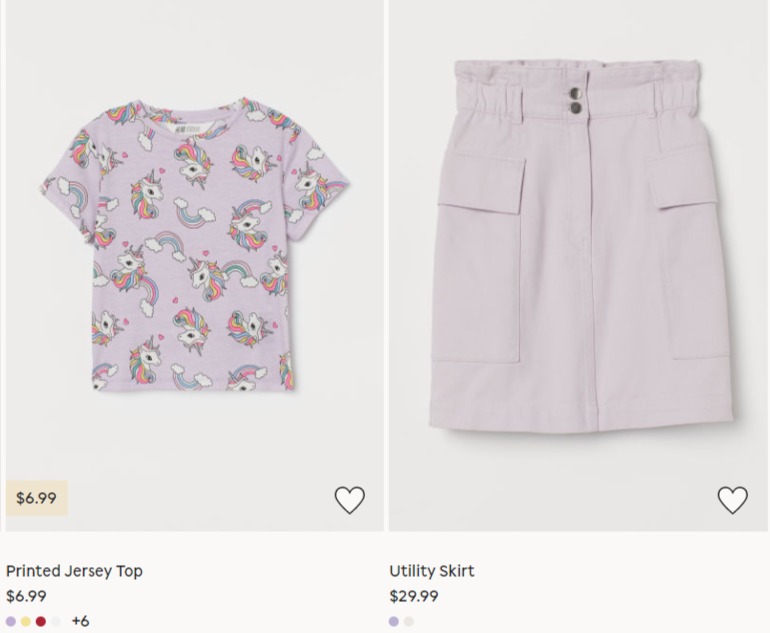Add Utility Skirt to favorites heart
Image resolution: width=770 pixels, height=633 pixels.
(733, 500)
